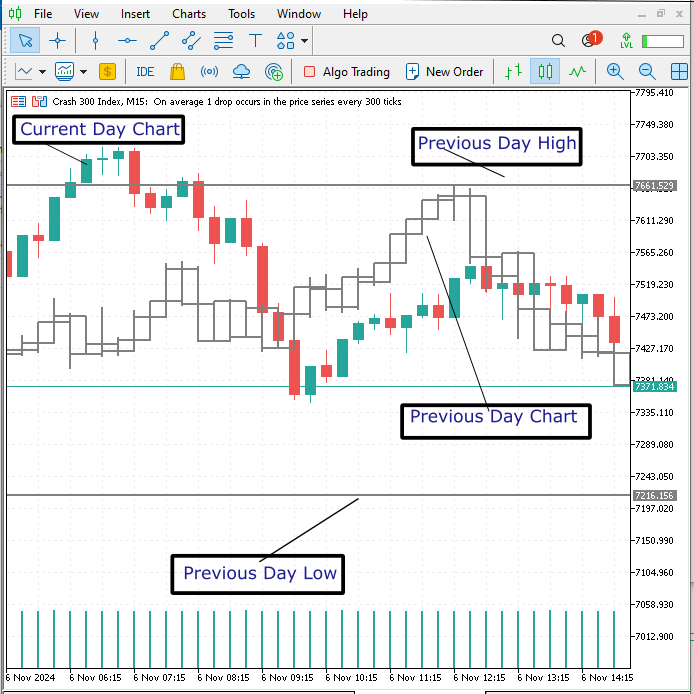Viewport: 694px width, 694px height.
Task: Click the current price 7371.834 label
Action: click(x=654, y=387)
